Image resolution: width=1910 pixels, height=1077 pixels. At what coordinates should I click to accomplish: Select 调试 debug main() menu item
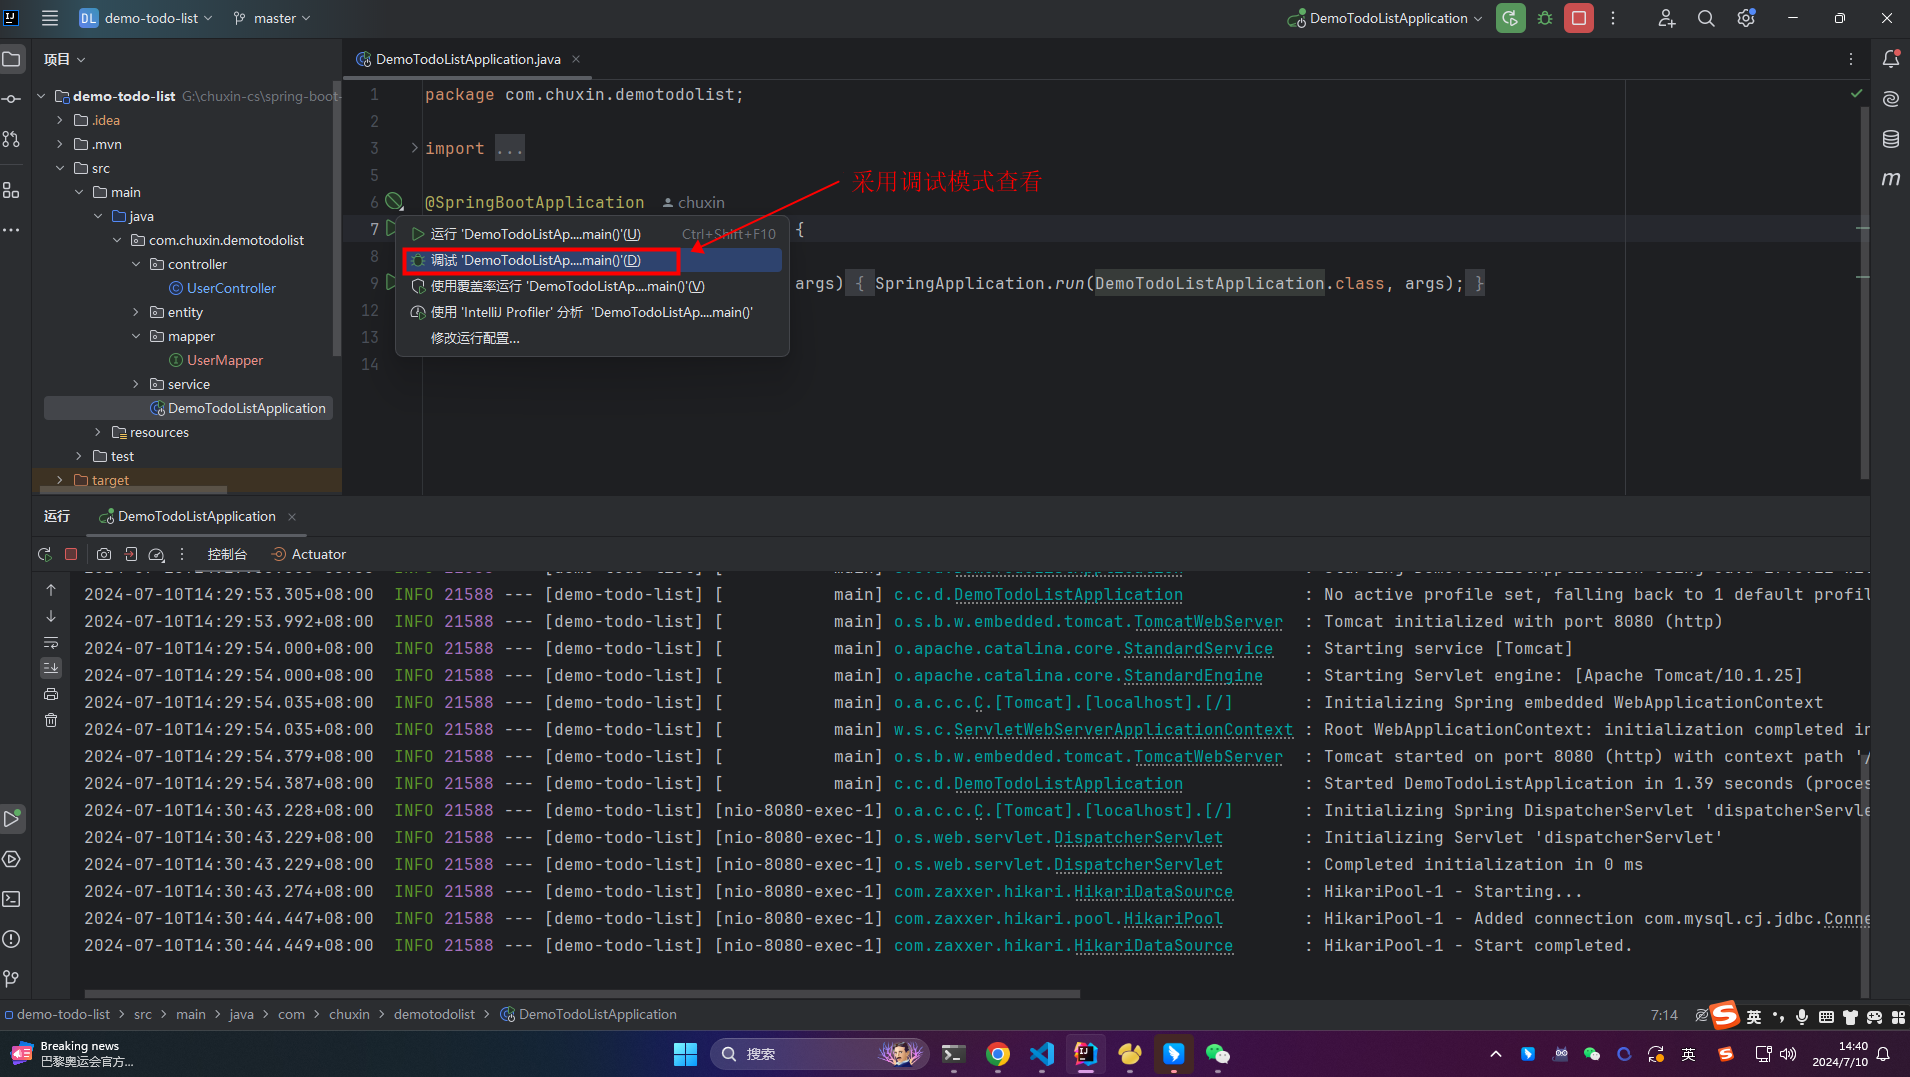click(593, 260)
